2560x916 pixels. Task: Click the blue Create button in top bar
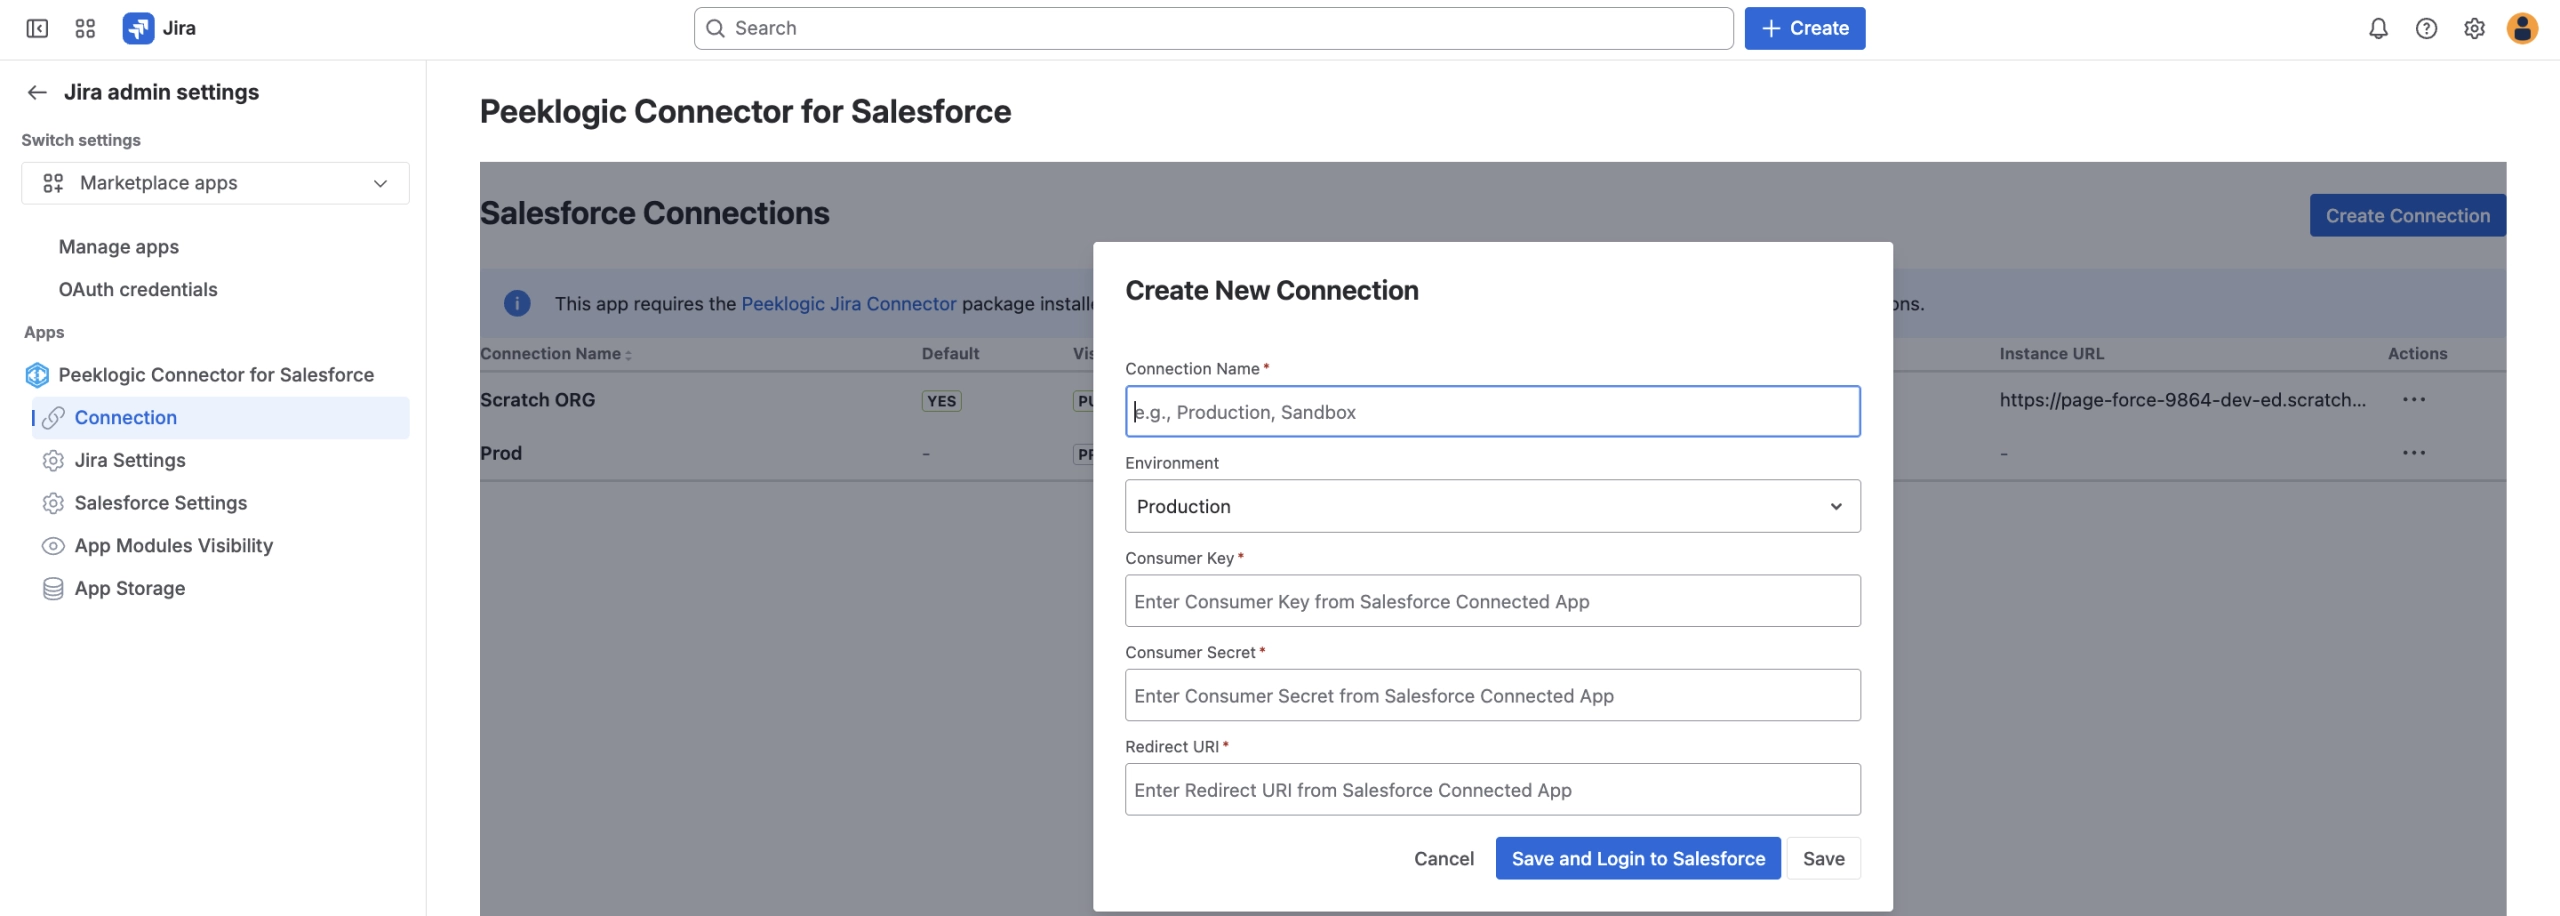coord(1804,28)
